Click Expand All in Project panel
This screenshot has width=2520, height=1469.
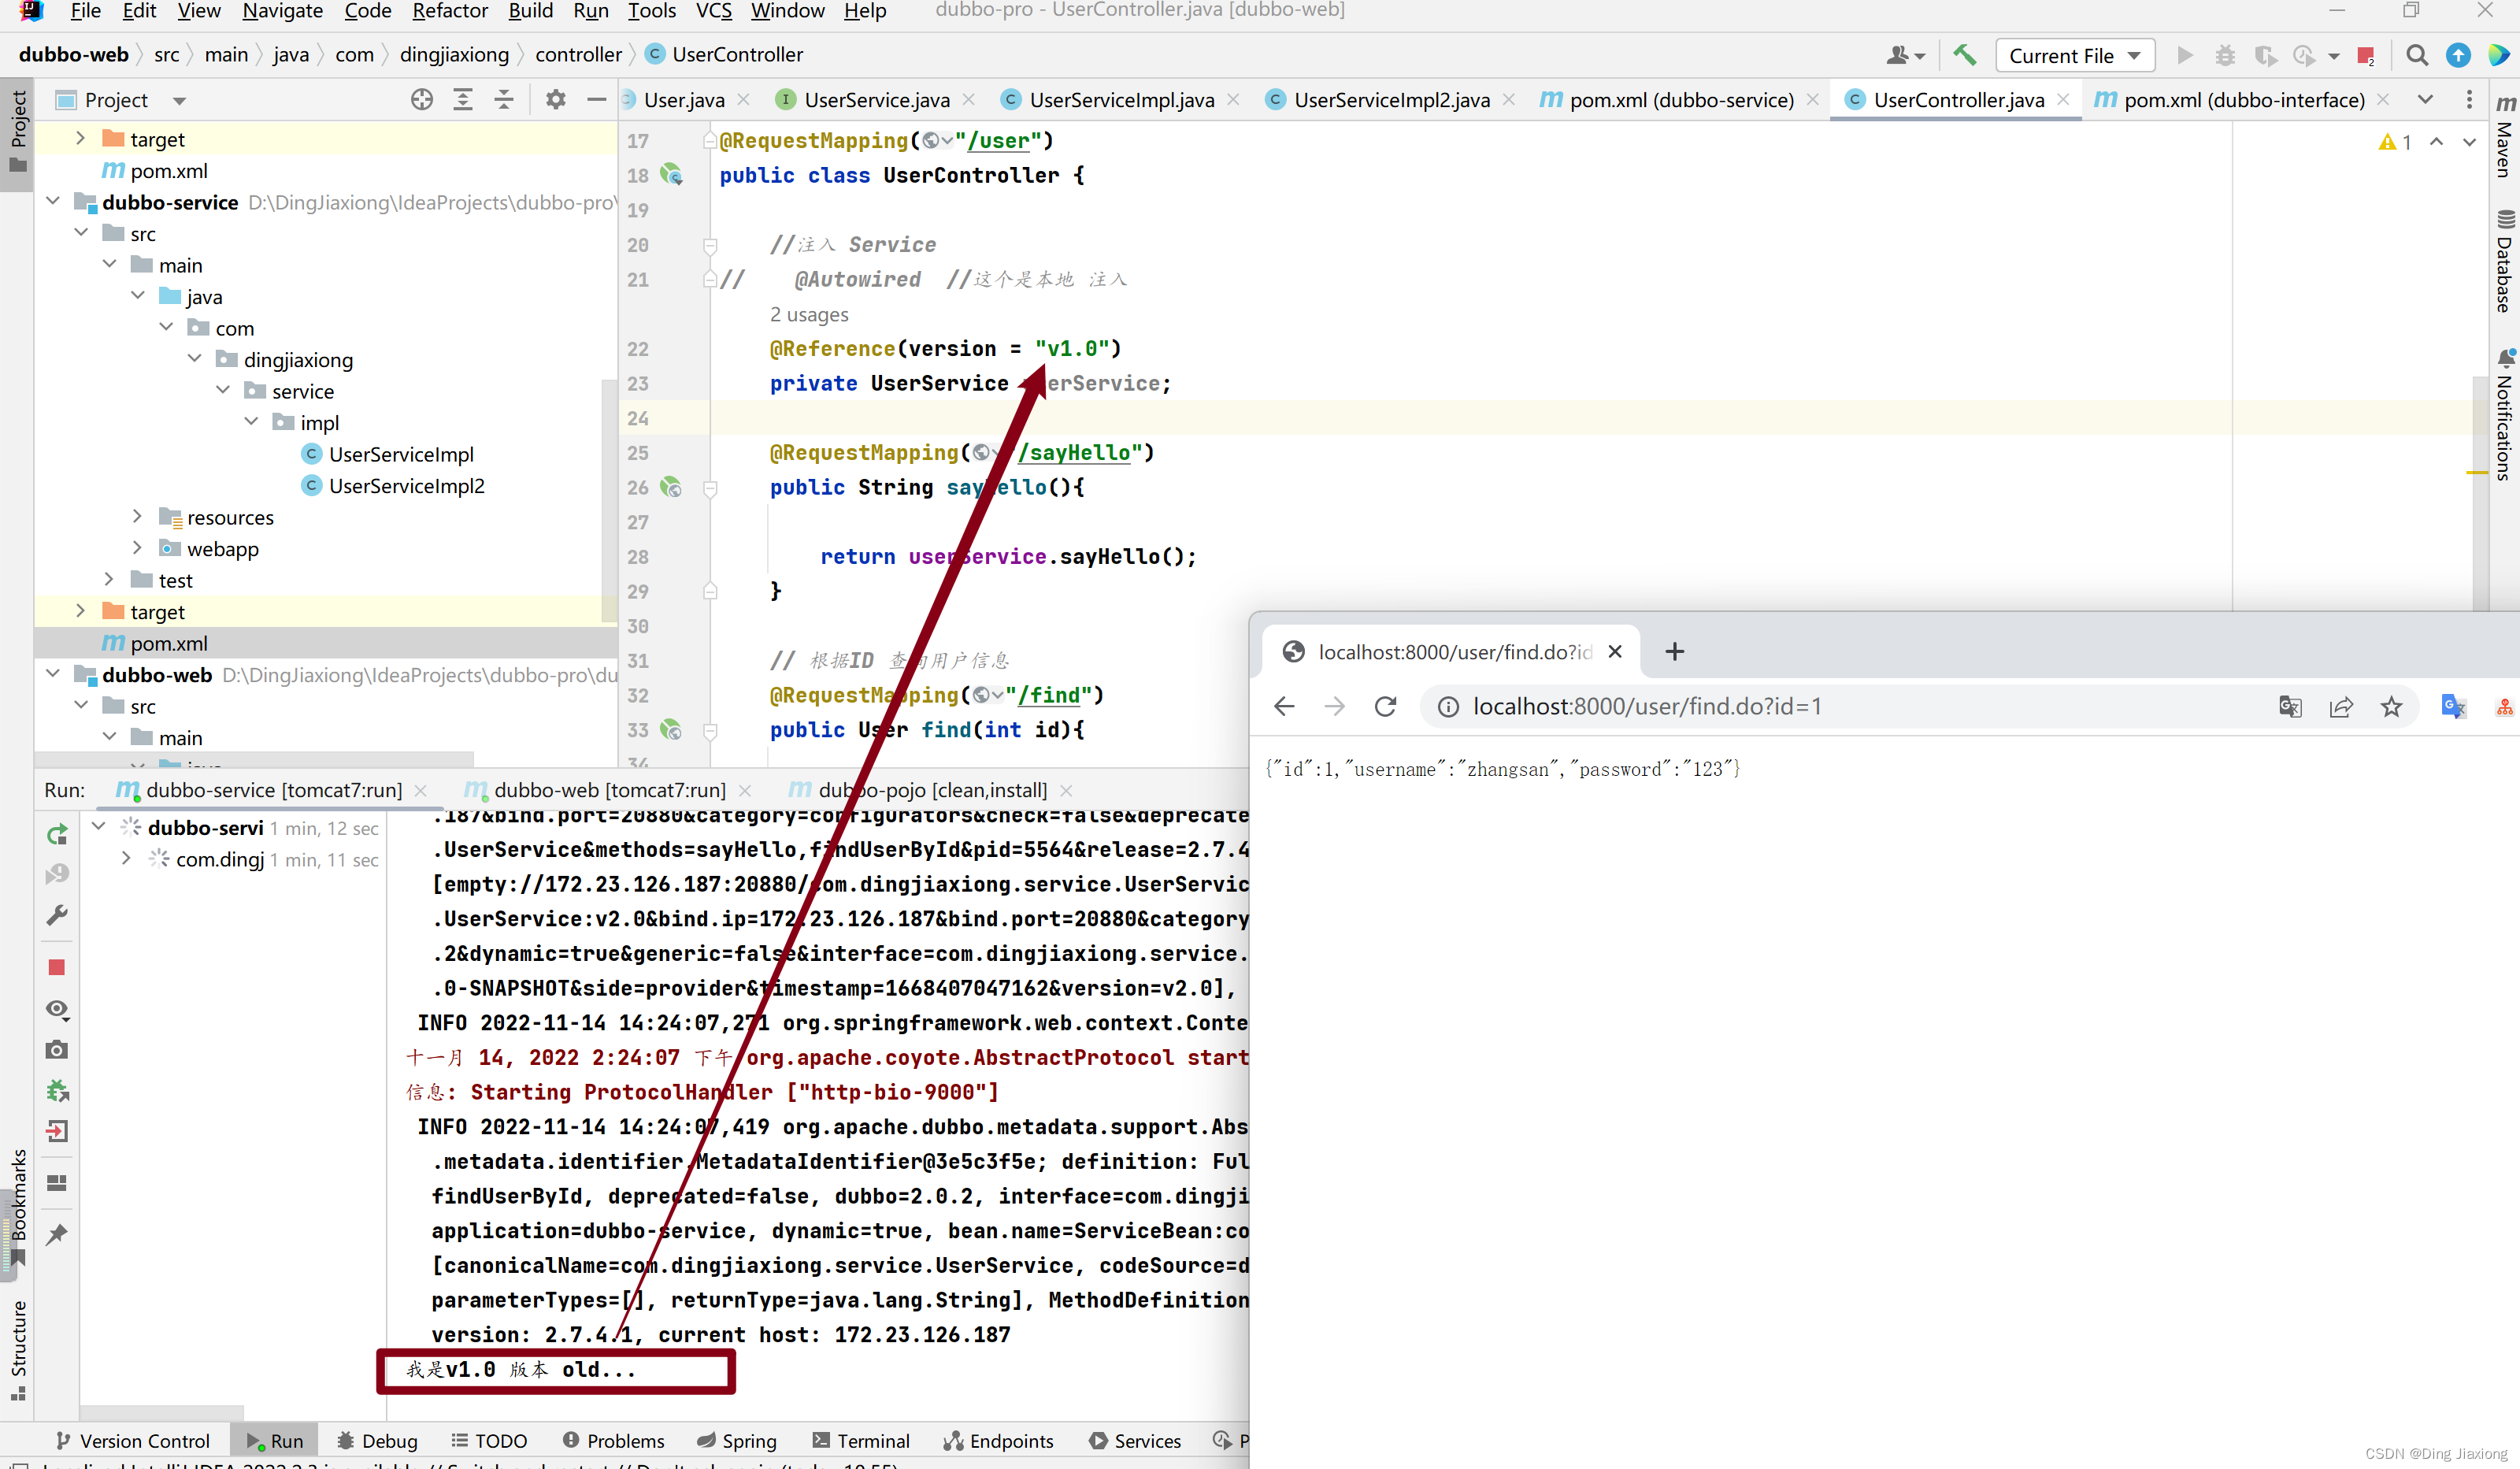click(x=463, y=99)
